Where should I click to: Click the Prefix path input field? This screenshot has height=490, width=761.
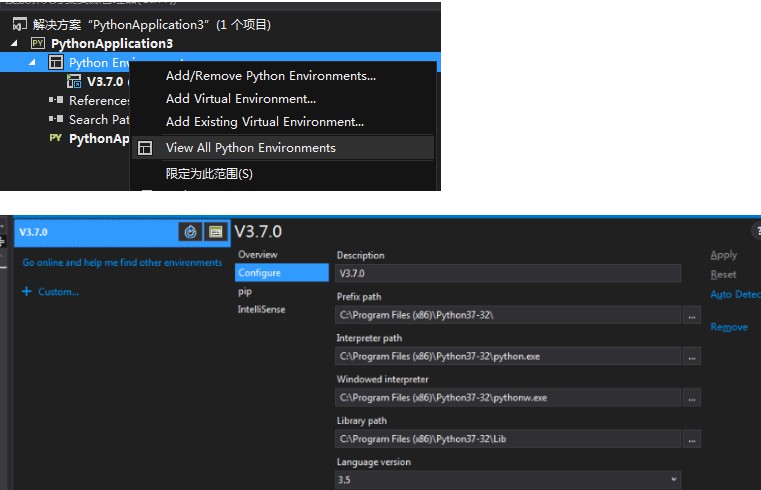click(508, 315)
